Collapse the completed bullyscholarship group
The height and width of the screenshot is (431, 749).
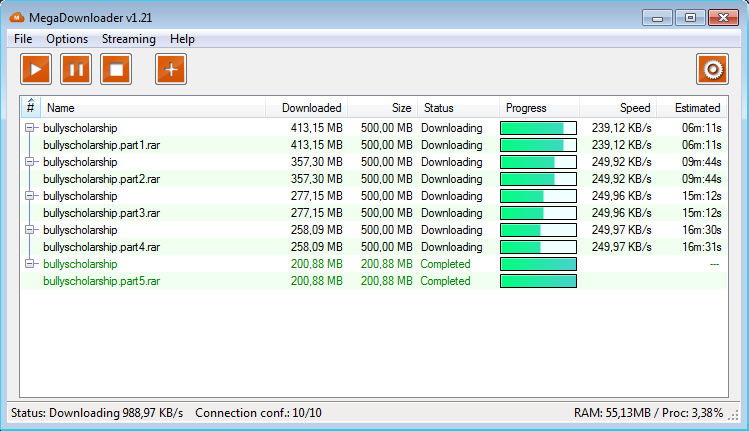30,263
